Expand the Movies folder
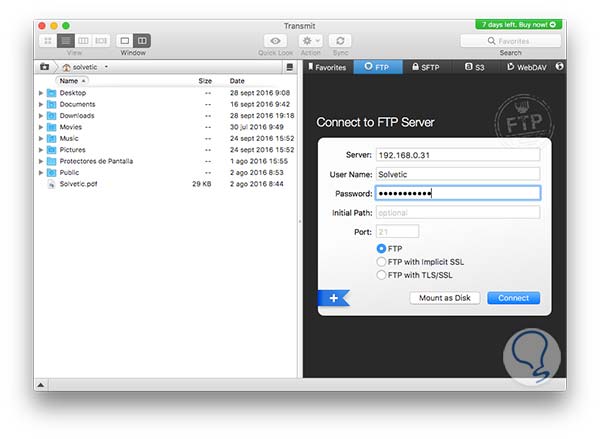600x439 pixels. [x=41, y=127]
